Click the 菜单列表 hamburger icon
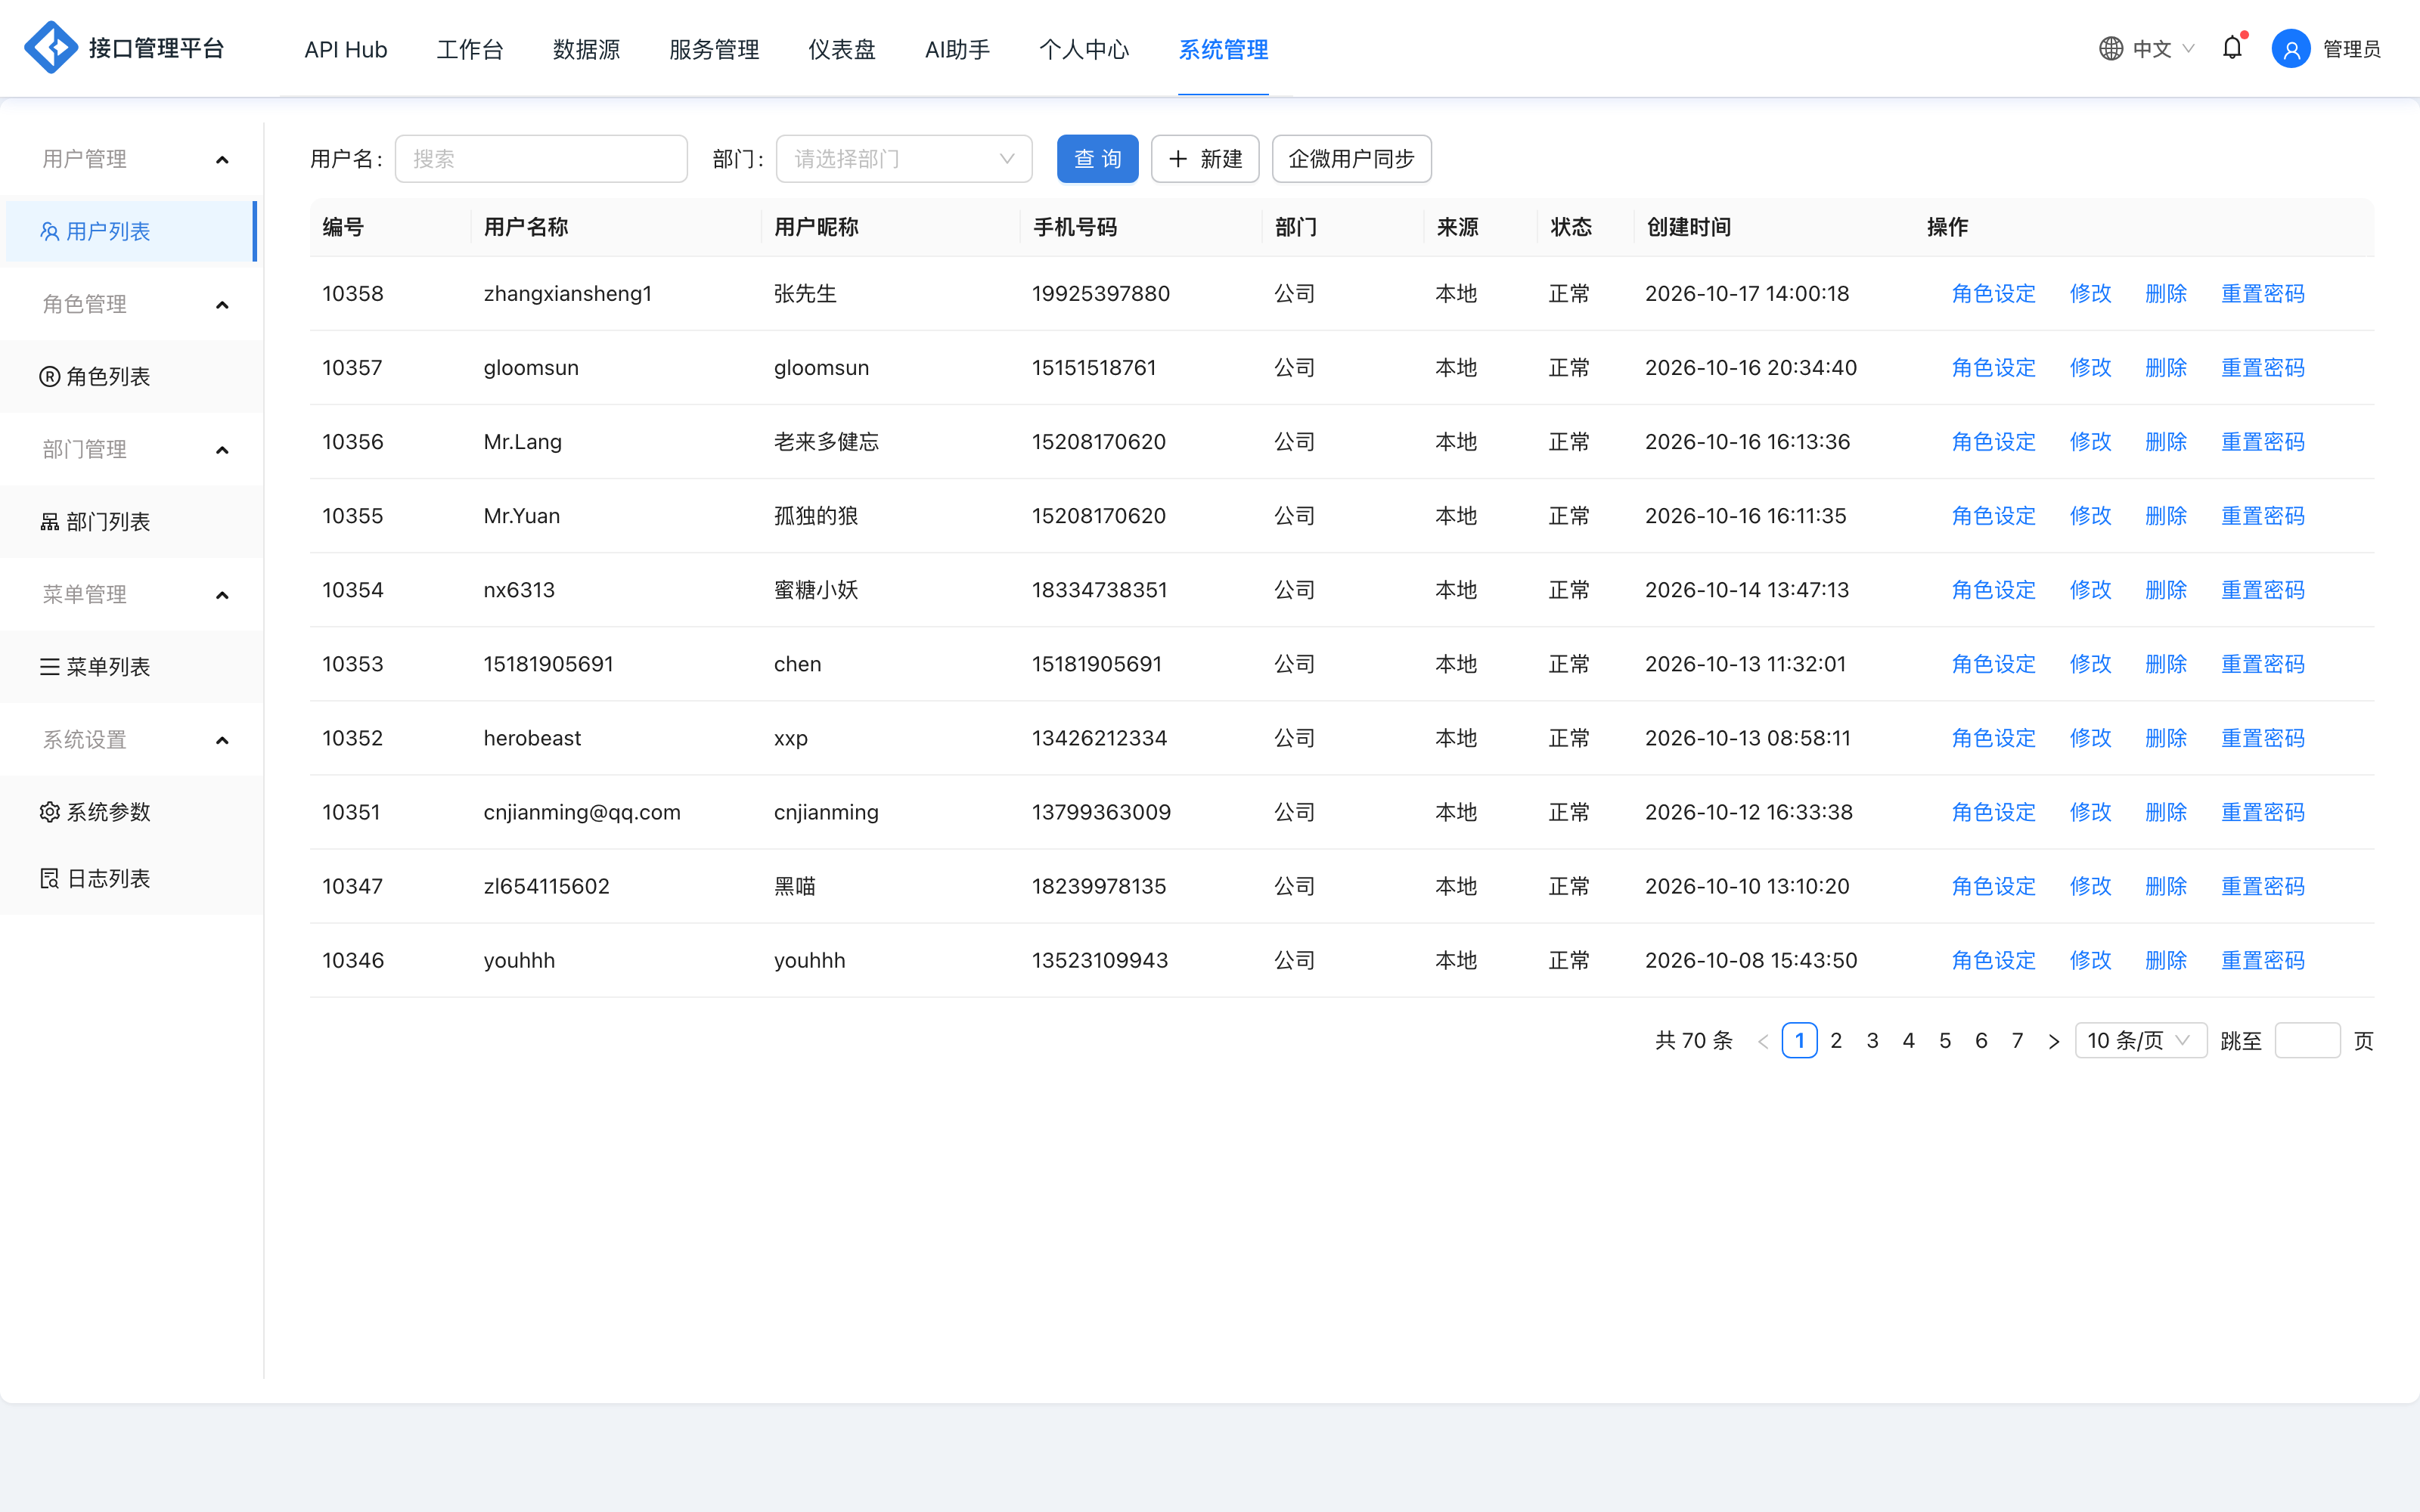2420x1512 pixels. (49, 666)
